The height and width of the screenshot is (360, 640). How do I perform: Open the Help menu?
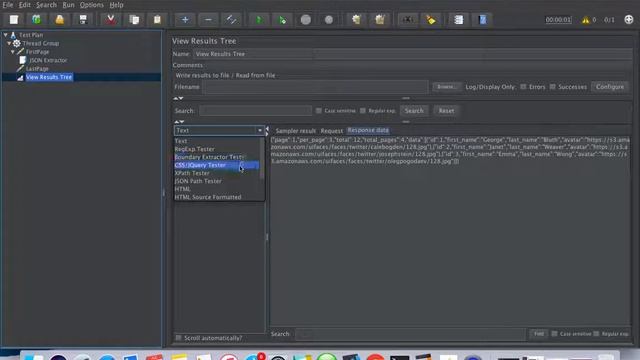pyautogui.click(x=116, y=5)
